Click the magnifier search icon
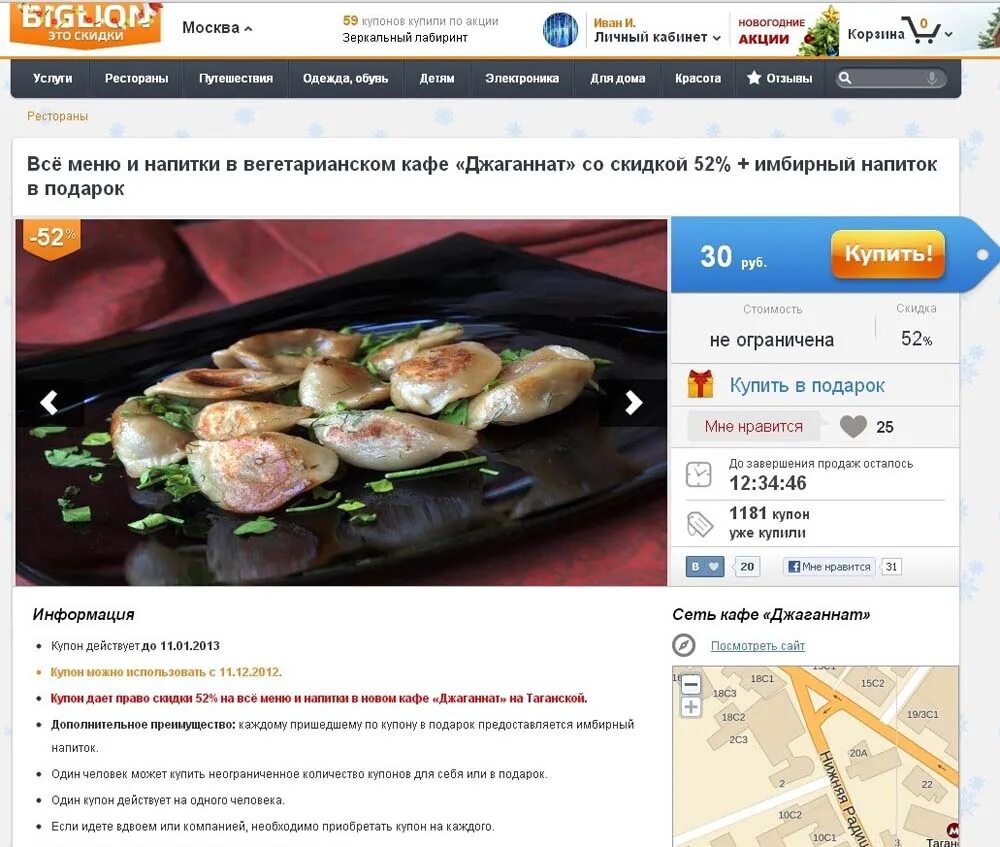This screenshot has width=1000, height=847. tap(845, 78)
